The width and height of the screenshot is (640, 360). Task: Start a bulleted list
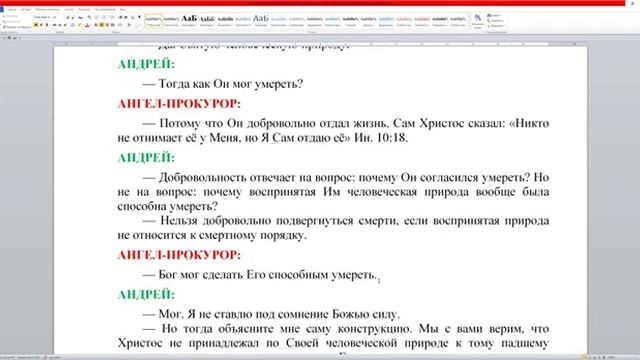click(x=96, y=17)
